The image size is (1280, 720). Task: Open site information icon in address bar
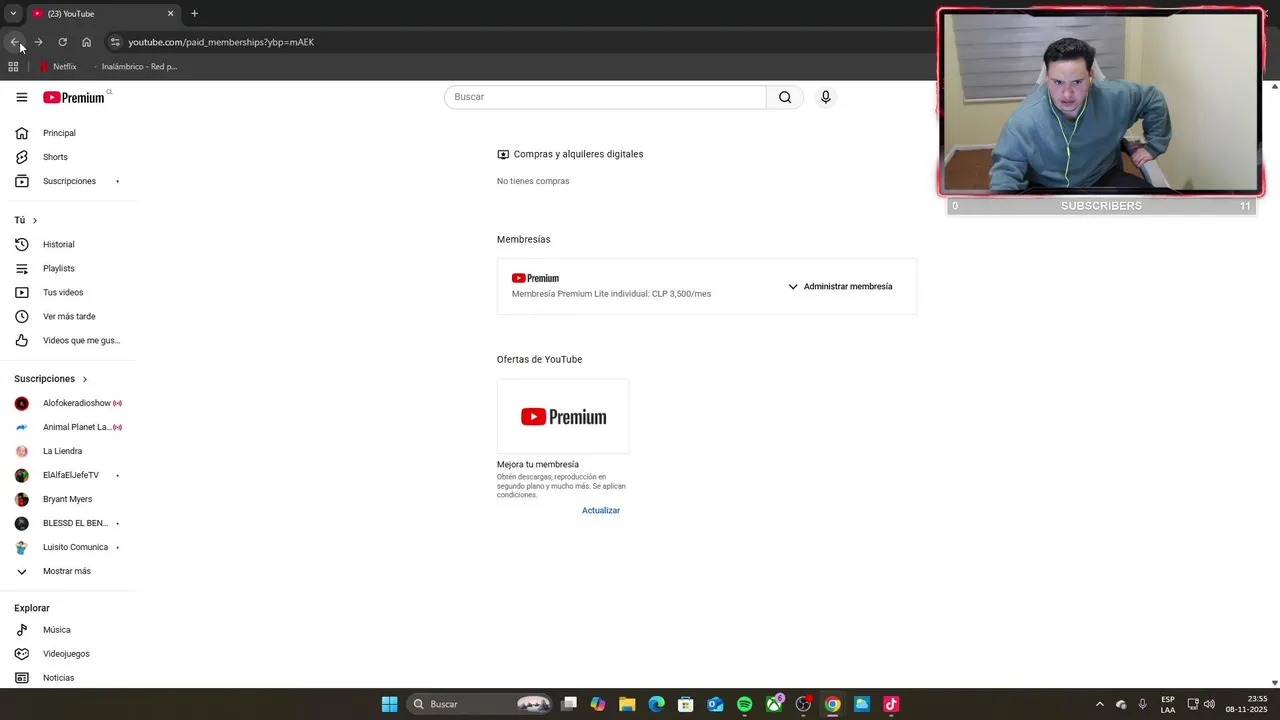point(115,42)
